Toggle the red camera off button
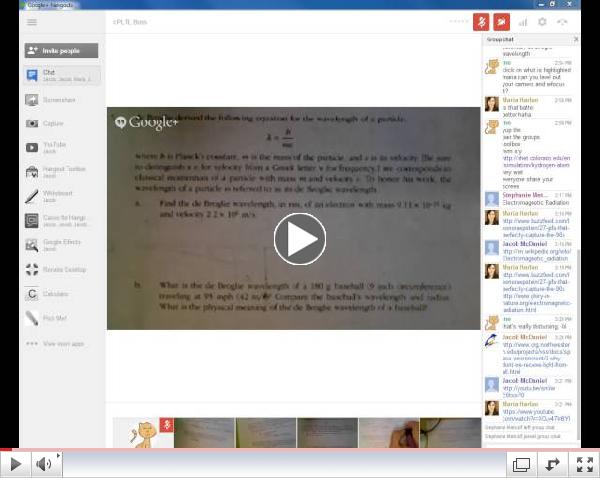 (x=501, y=21)
